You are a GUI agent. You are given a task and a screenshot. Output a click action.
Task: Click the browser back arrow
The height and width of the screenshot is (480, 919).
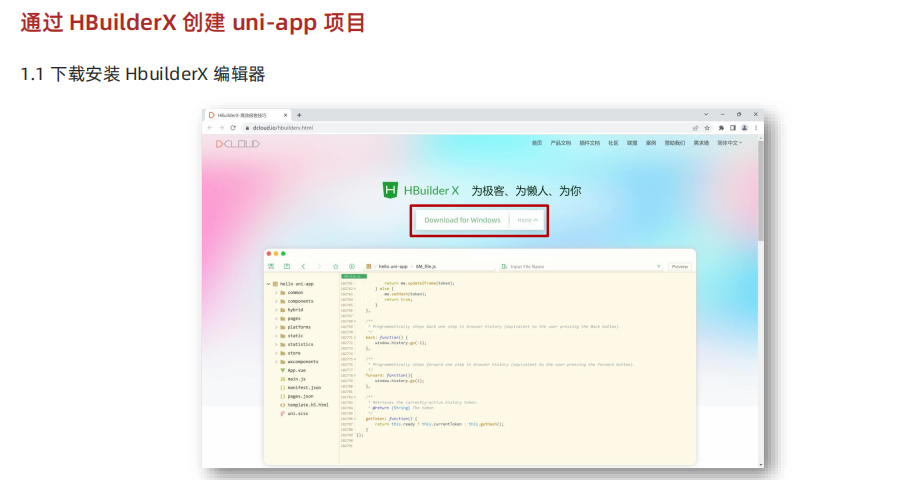tap(210, 128)
